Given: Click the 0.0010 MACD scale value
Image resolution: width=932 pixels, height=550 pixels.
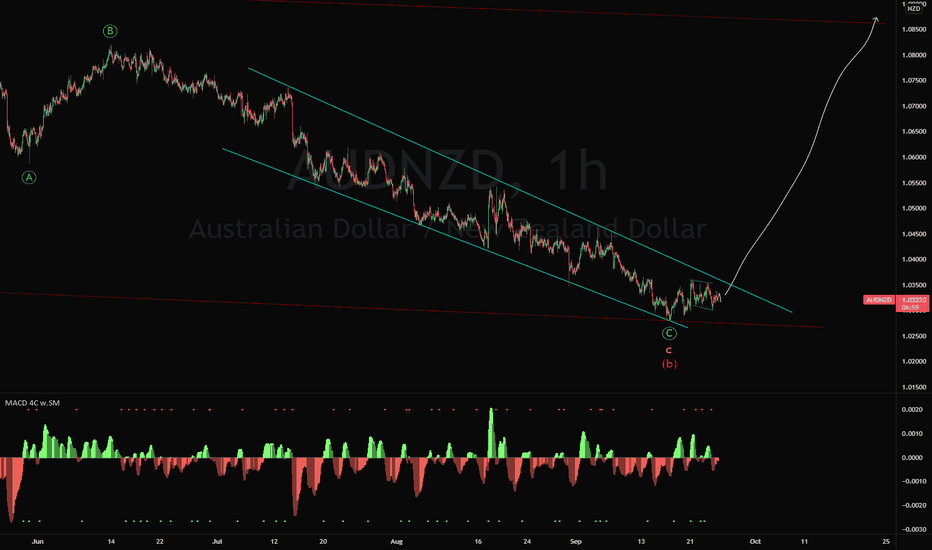Looking at the screenshot, I should (x=912, y=434).
